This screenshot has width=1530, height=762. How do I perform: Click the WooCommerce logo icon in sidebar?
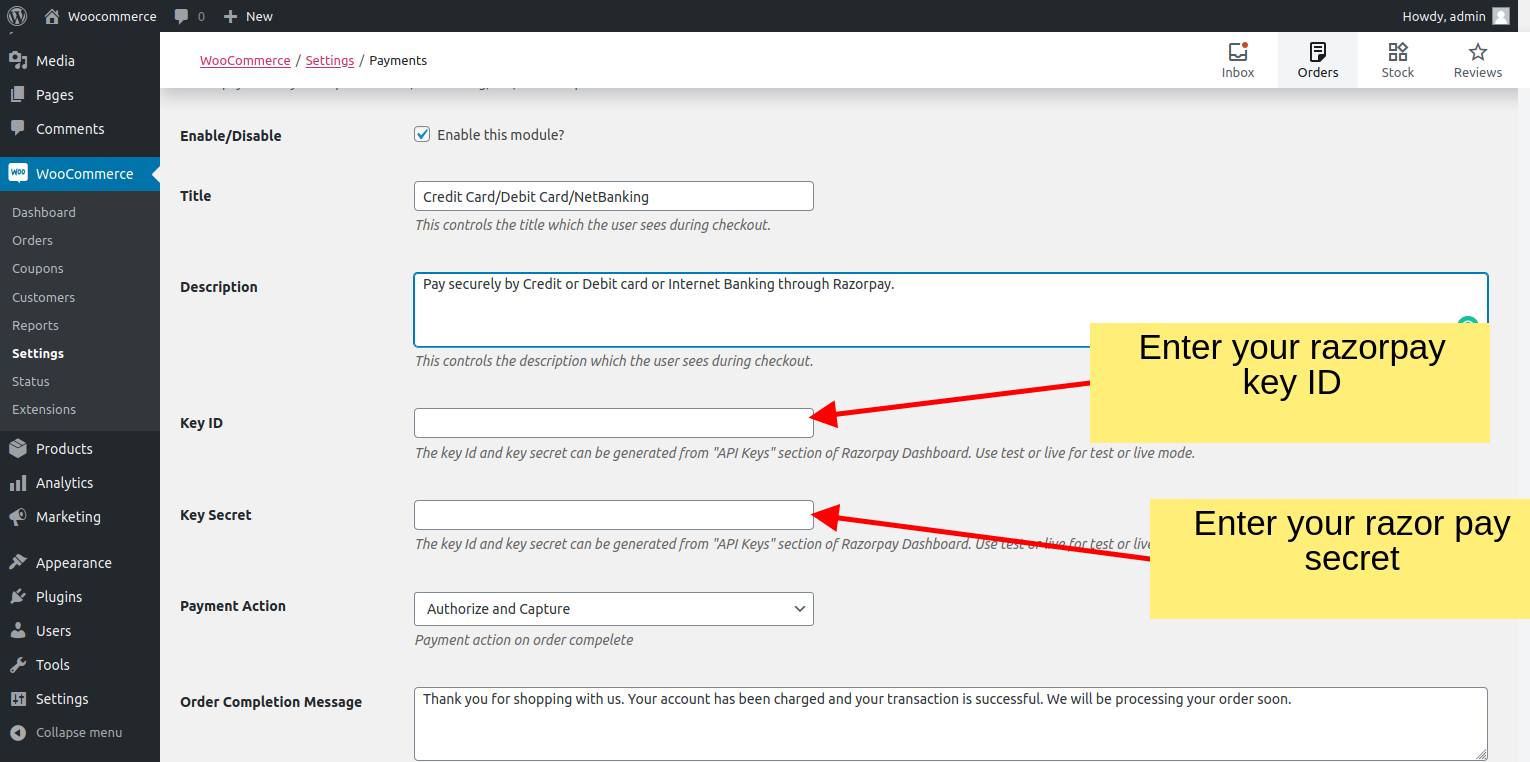pyautogui.click(x=18, y=173)
